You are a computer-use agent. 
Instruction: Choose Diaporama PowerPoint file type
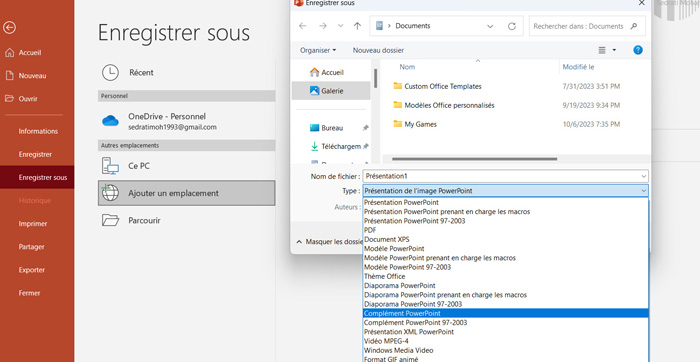click(x=505, y=286)
